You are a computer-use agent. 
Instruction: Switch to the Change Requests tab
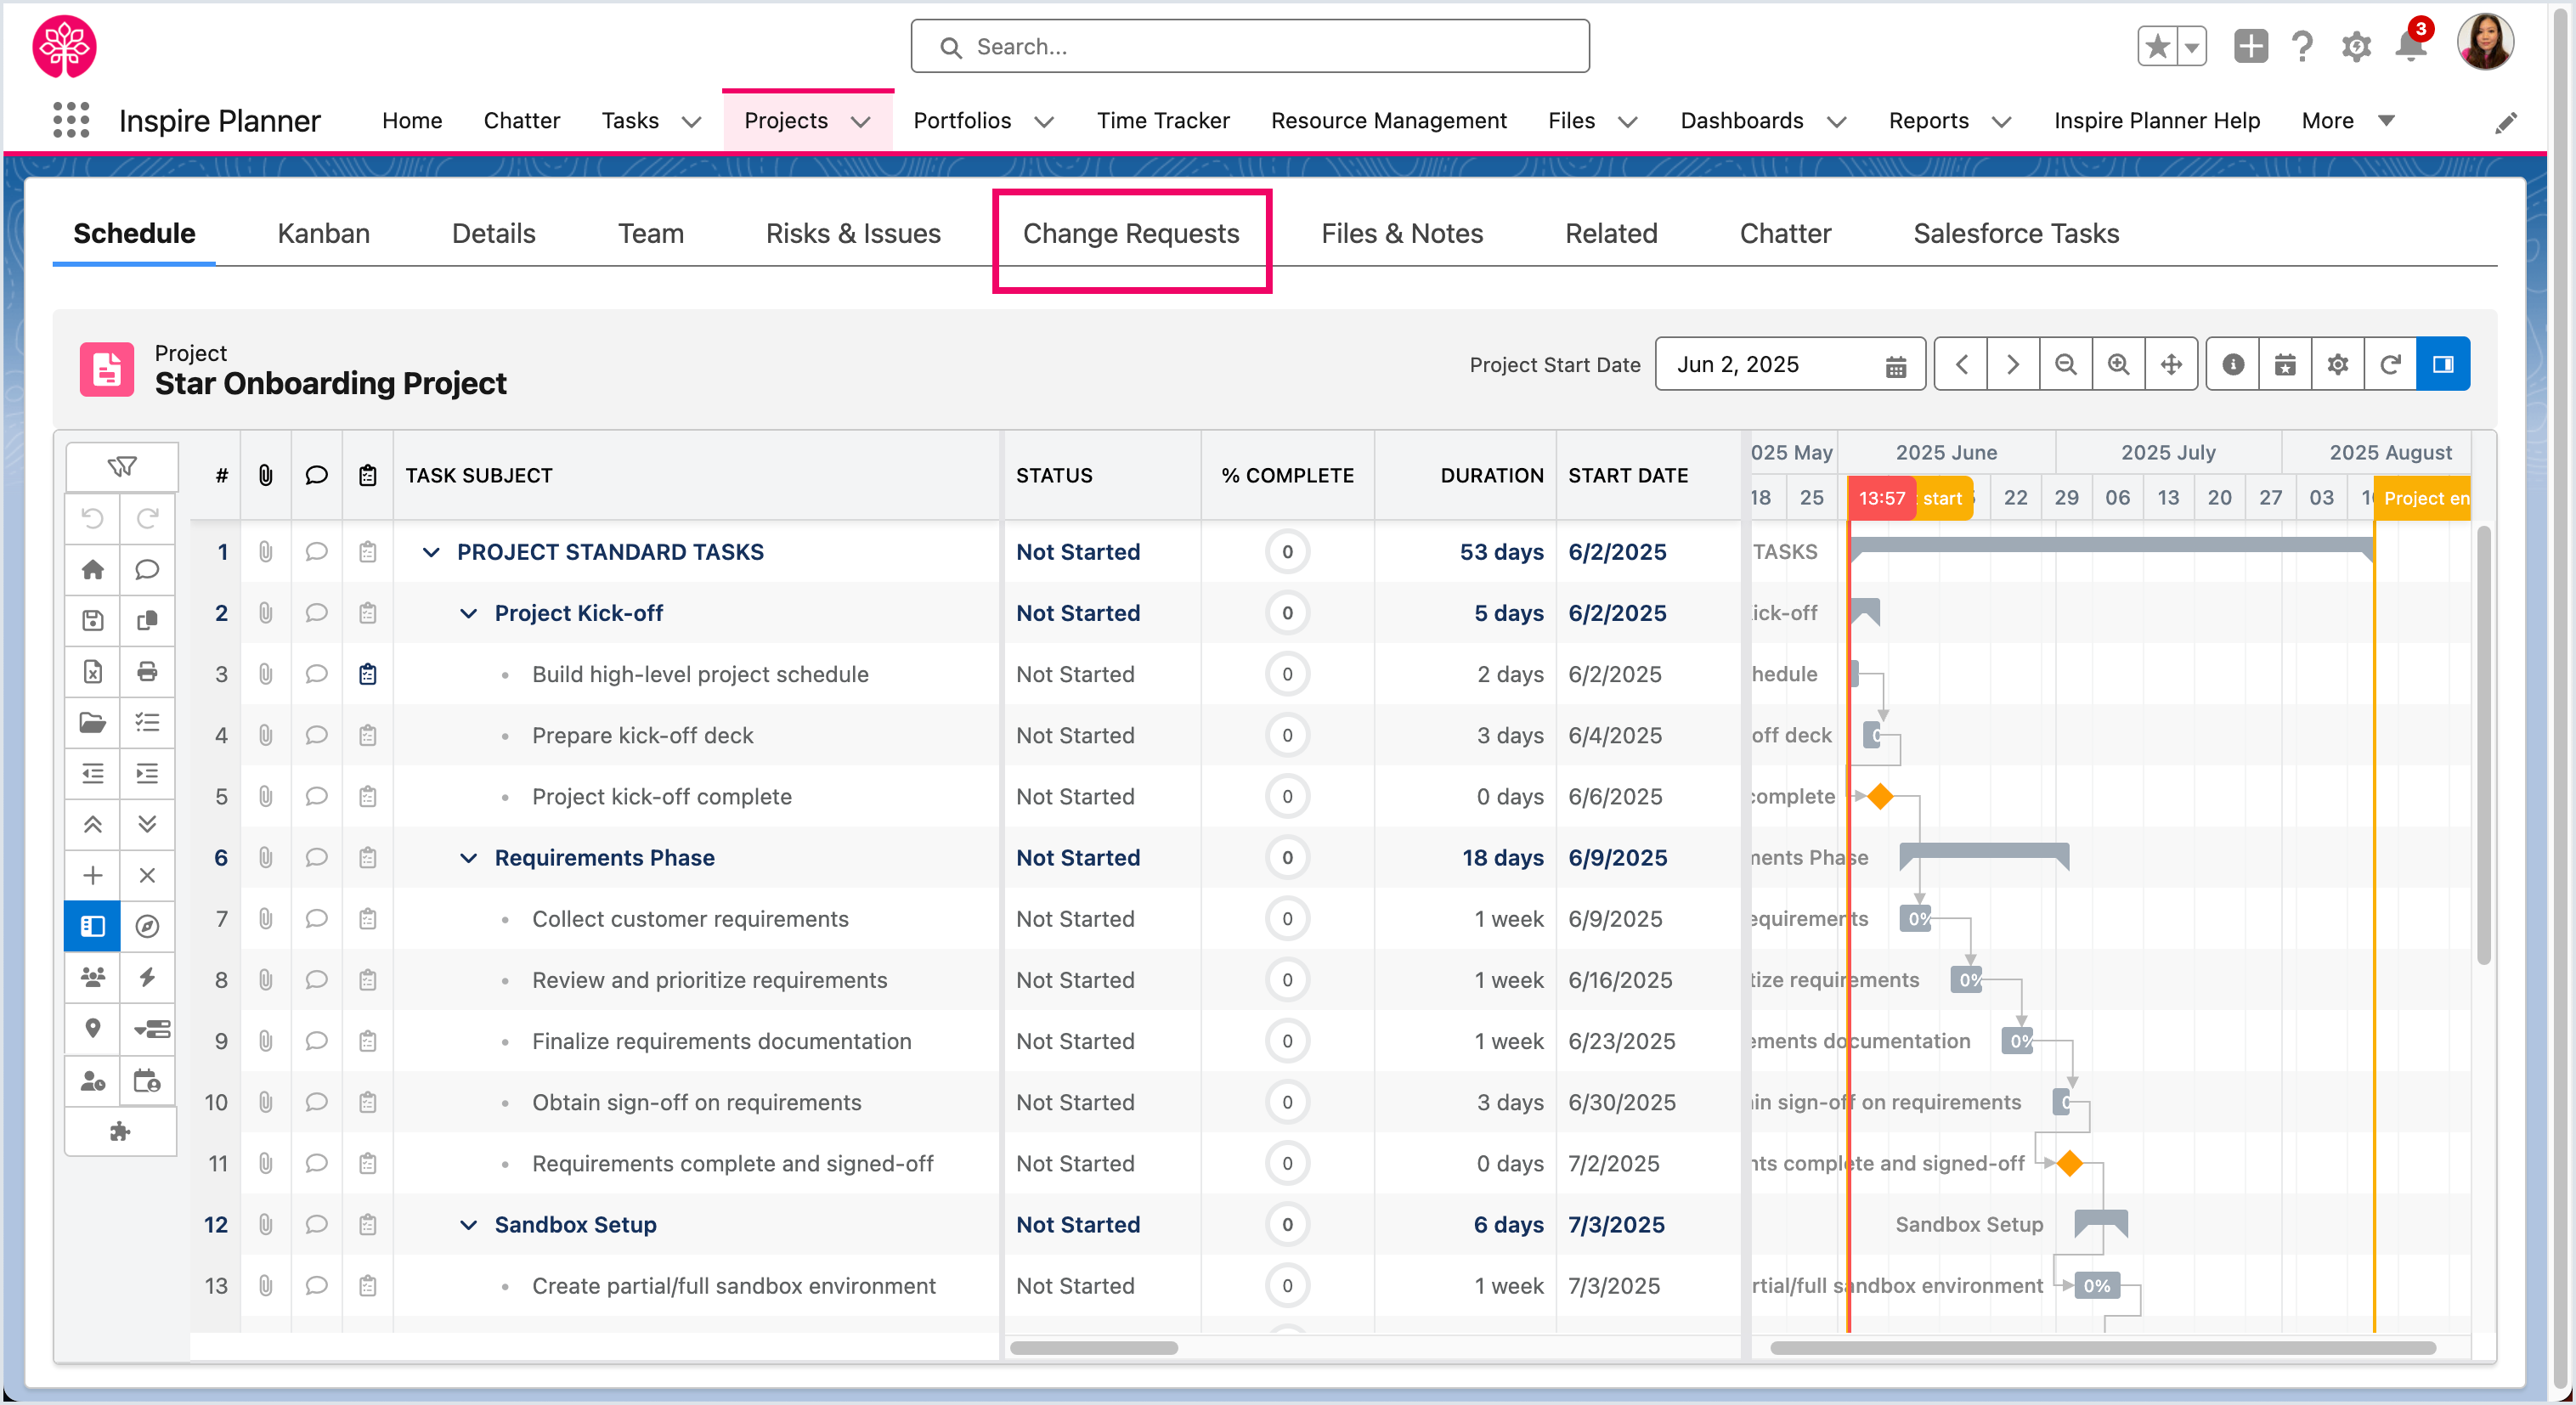(1131, 233)
